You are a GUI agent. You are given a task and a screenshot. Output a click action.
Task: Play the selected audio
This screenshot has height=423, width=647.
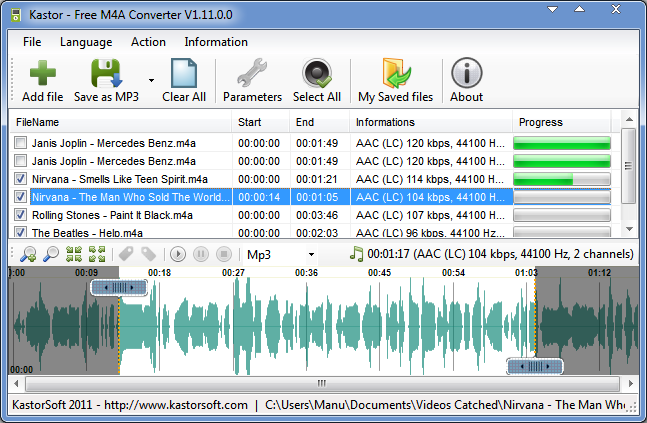(x=178, y=254)
